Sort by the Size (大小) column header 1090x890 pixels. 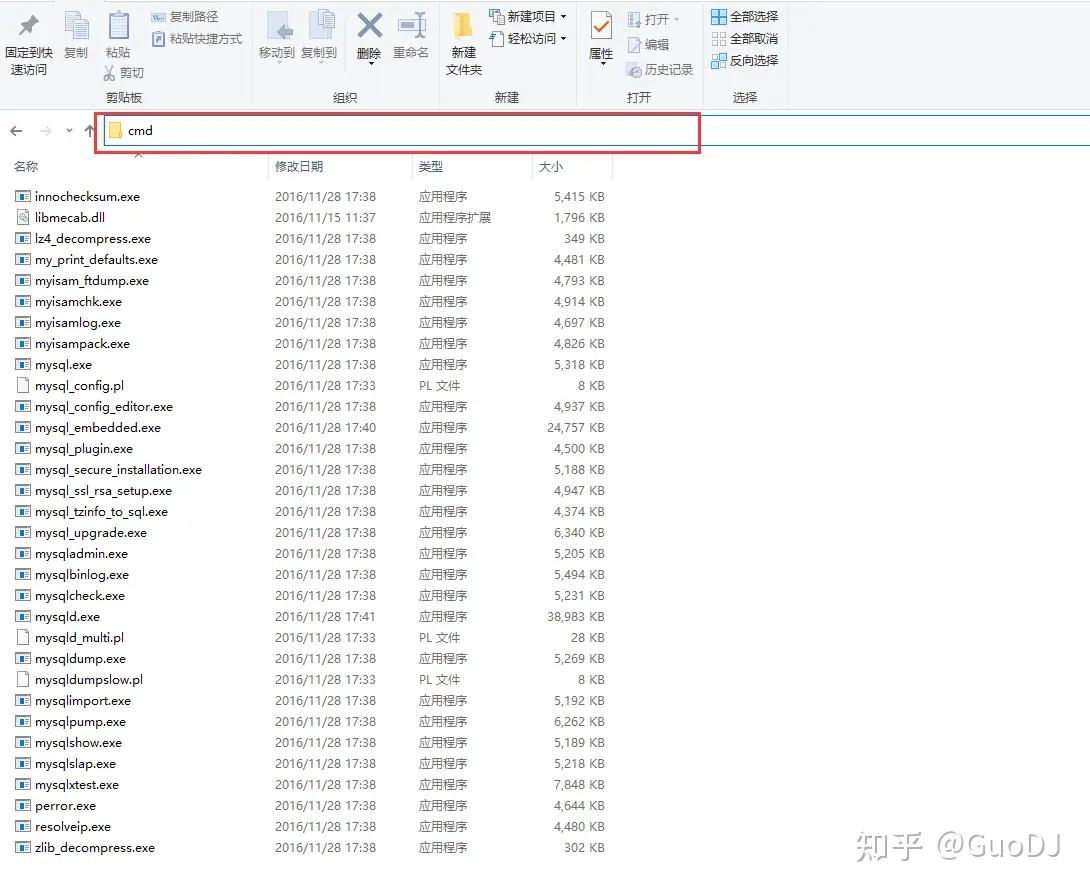551,167
